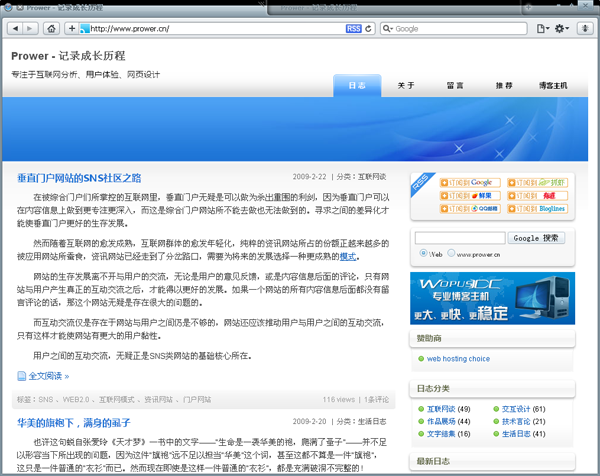Click the SNS tag link
Screen dimensions: 600x476
46,399
